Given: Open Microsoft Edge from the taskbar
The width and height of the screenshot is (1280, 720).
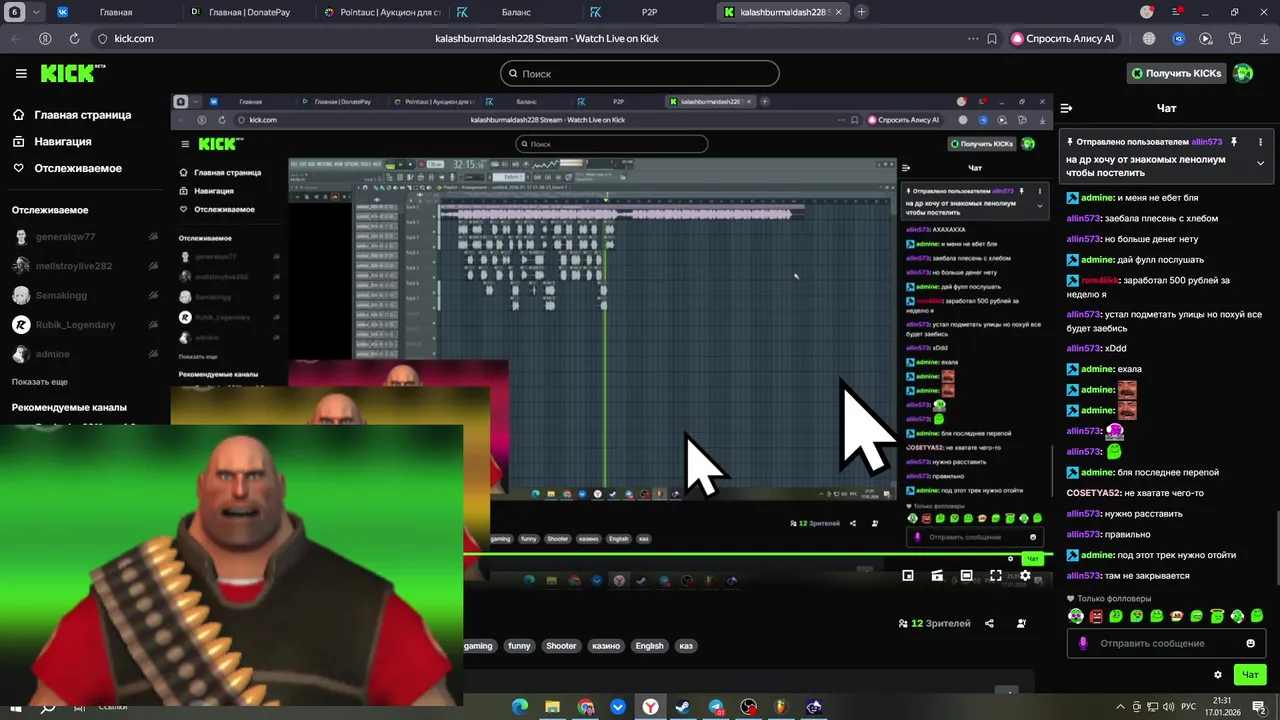Looking at the screenshot, I should (519, 707).
